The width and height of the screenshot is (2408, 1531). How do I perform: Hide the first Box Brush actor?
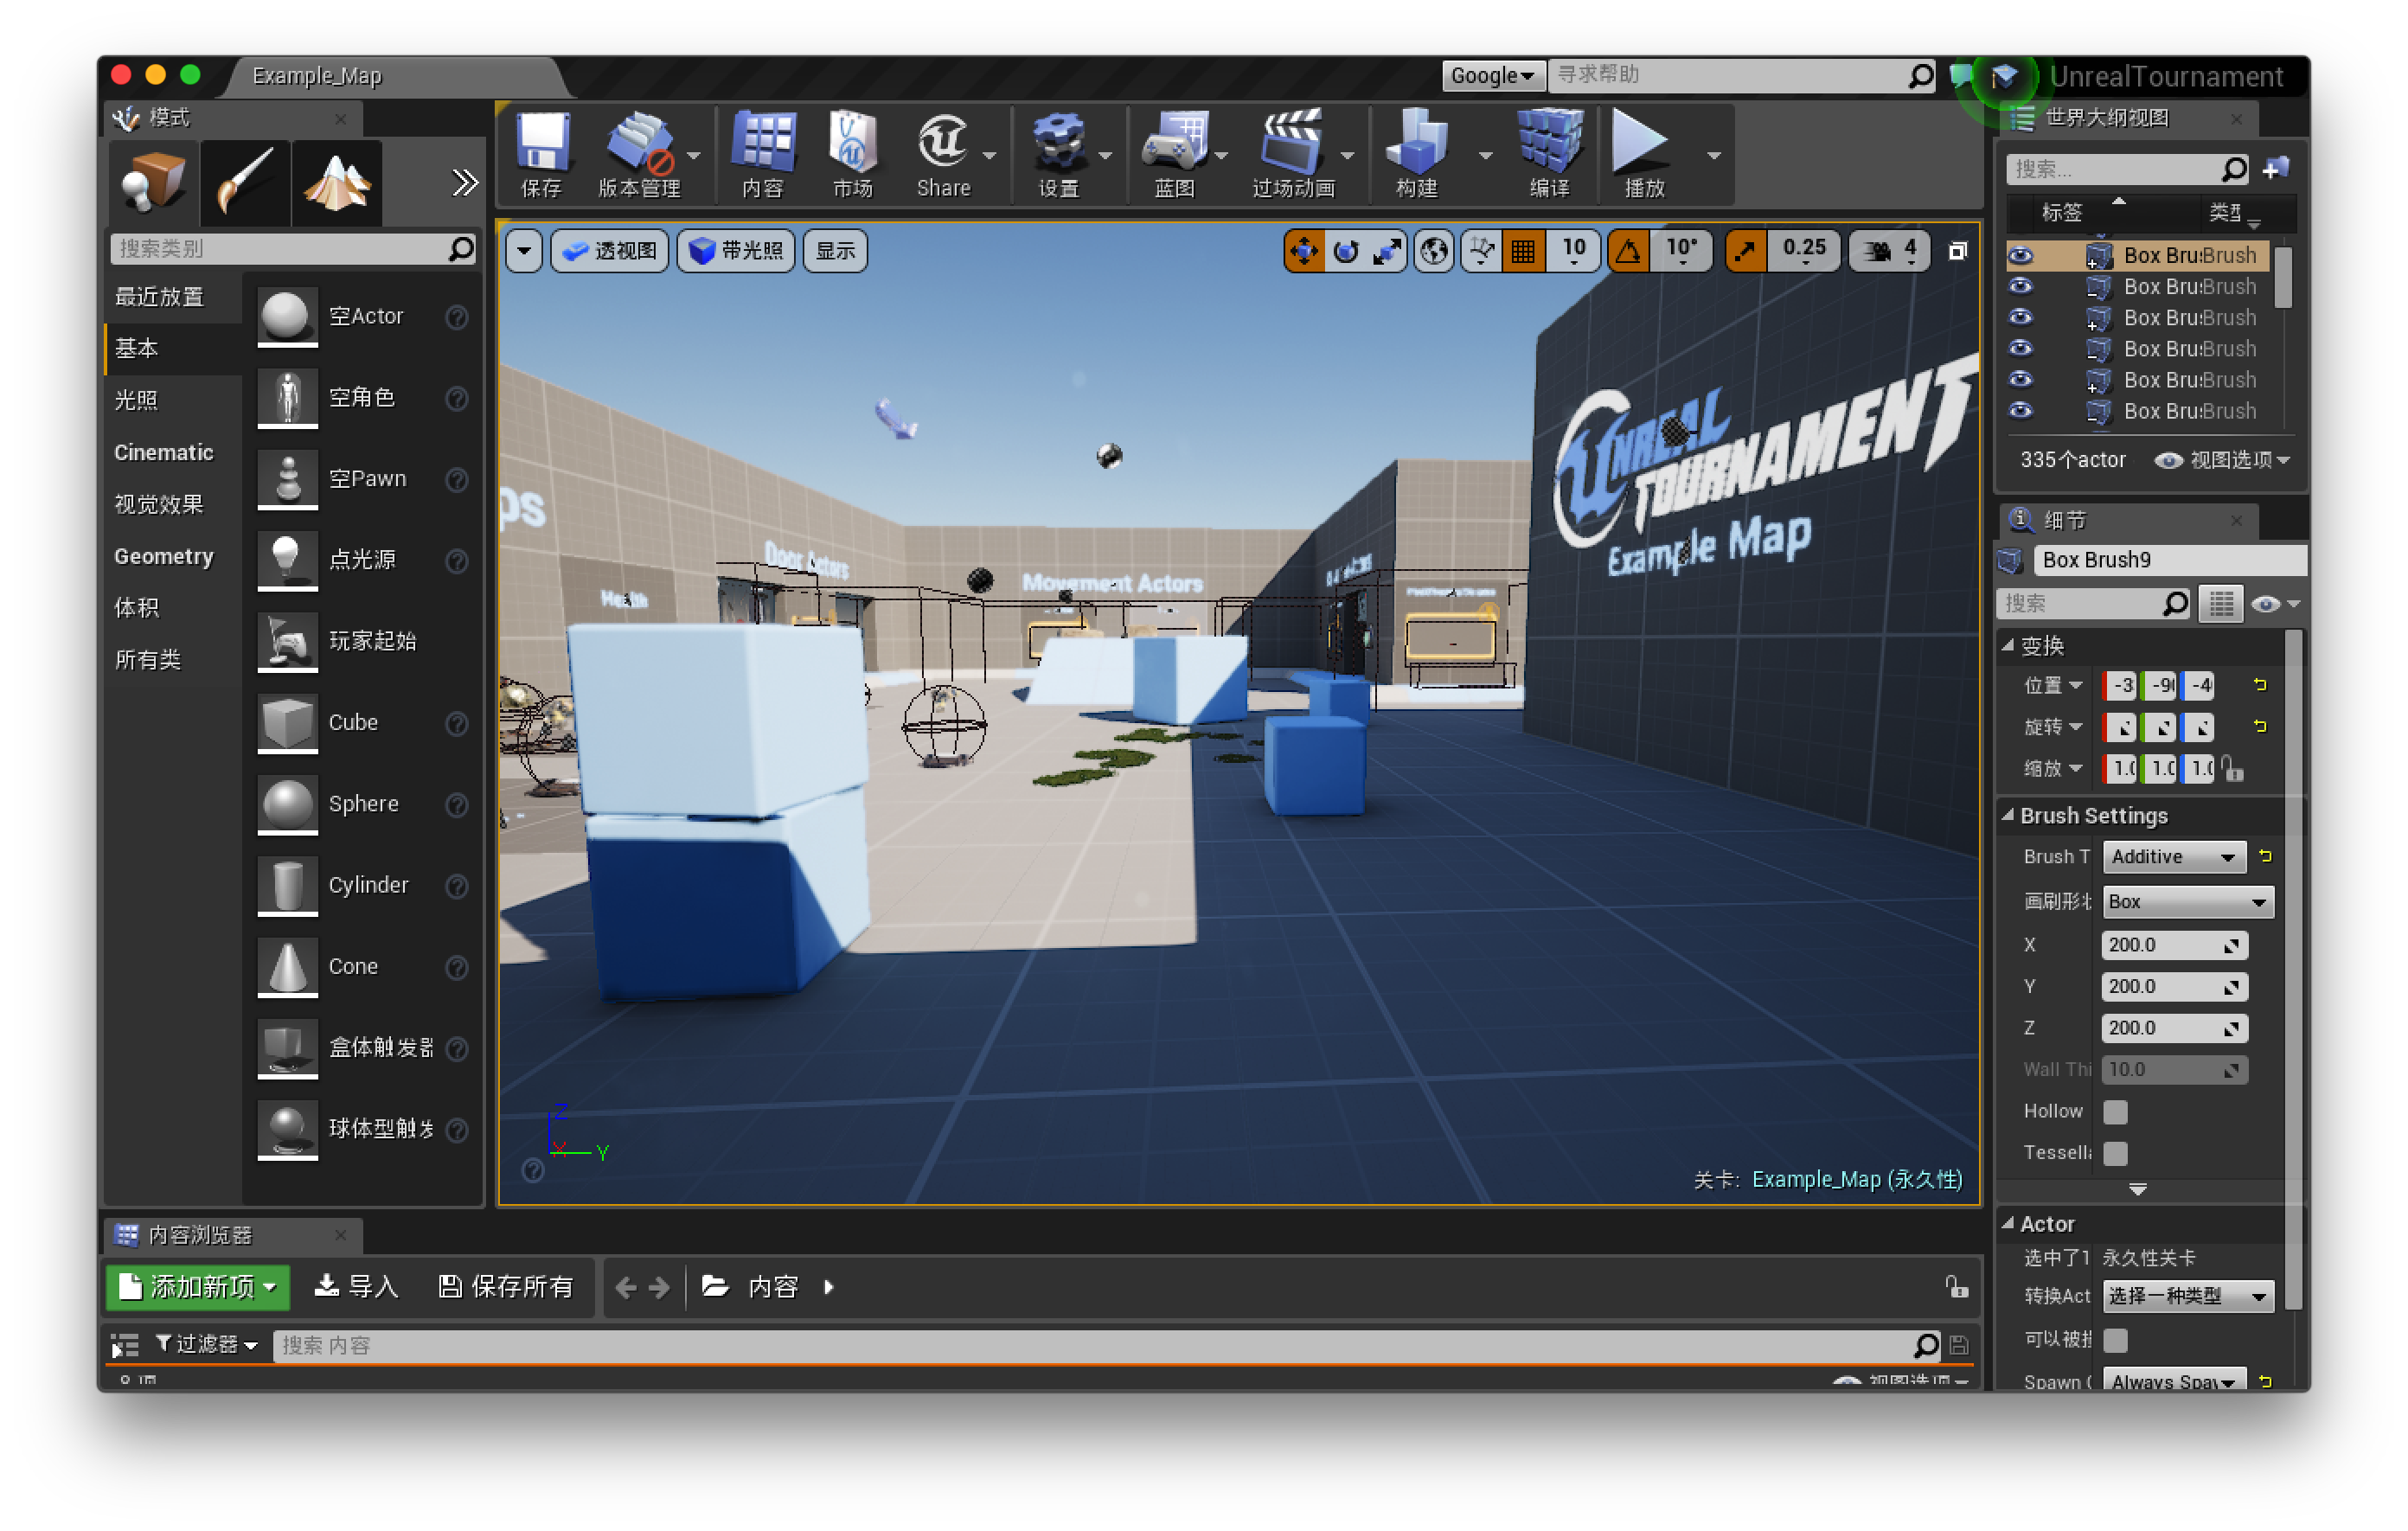tap(2020, 255)
